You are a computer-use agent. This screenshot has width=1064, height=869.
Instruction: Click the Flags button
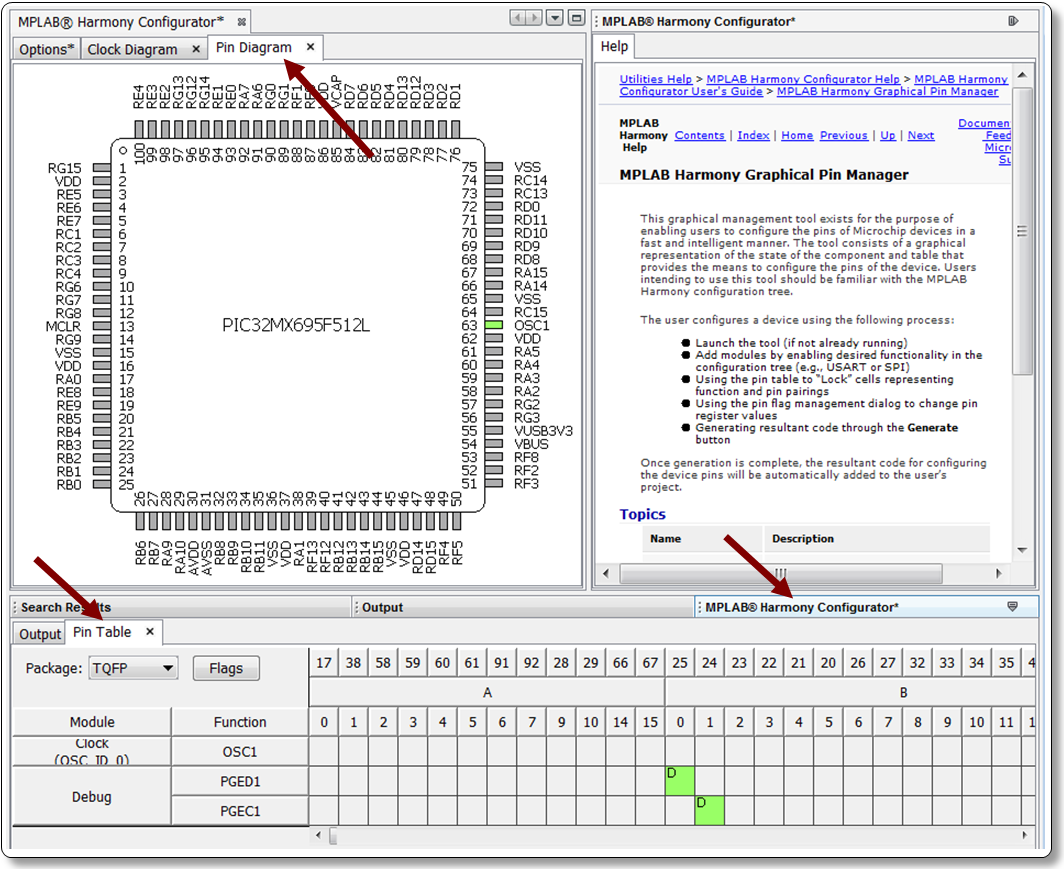tap(226, 668)
